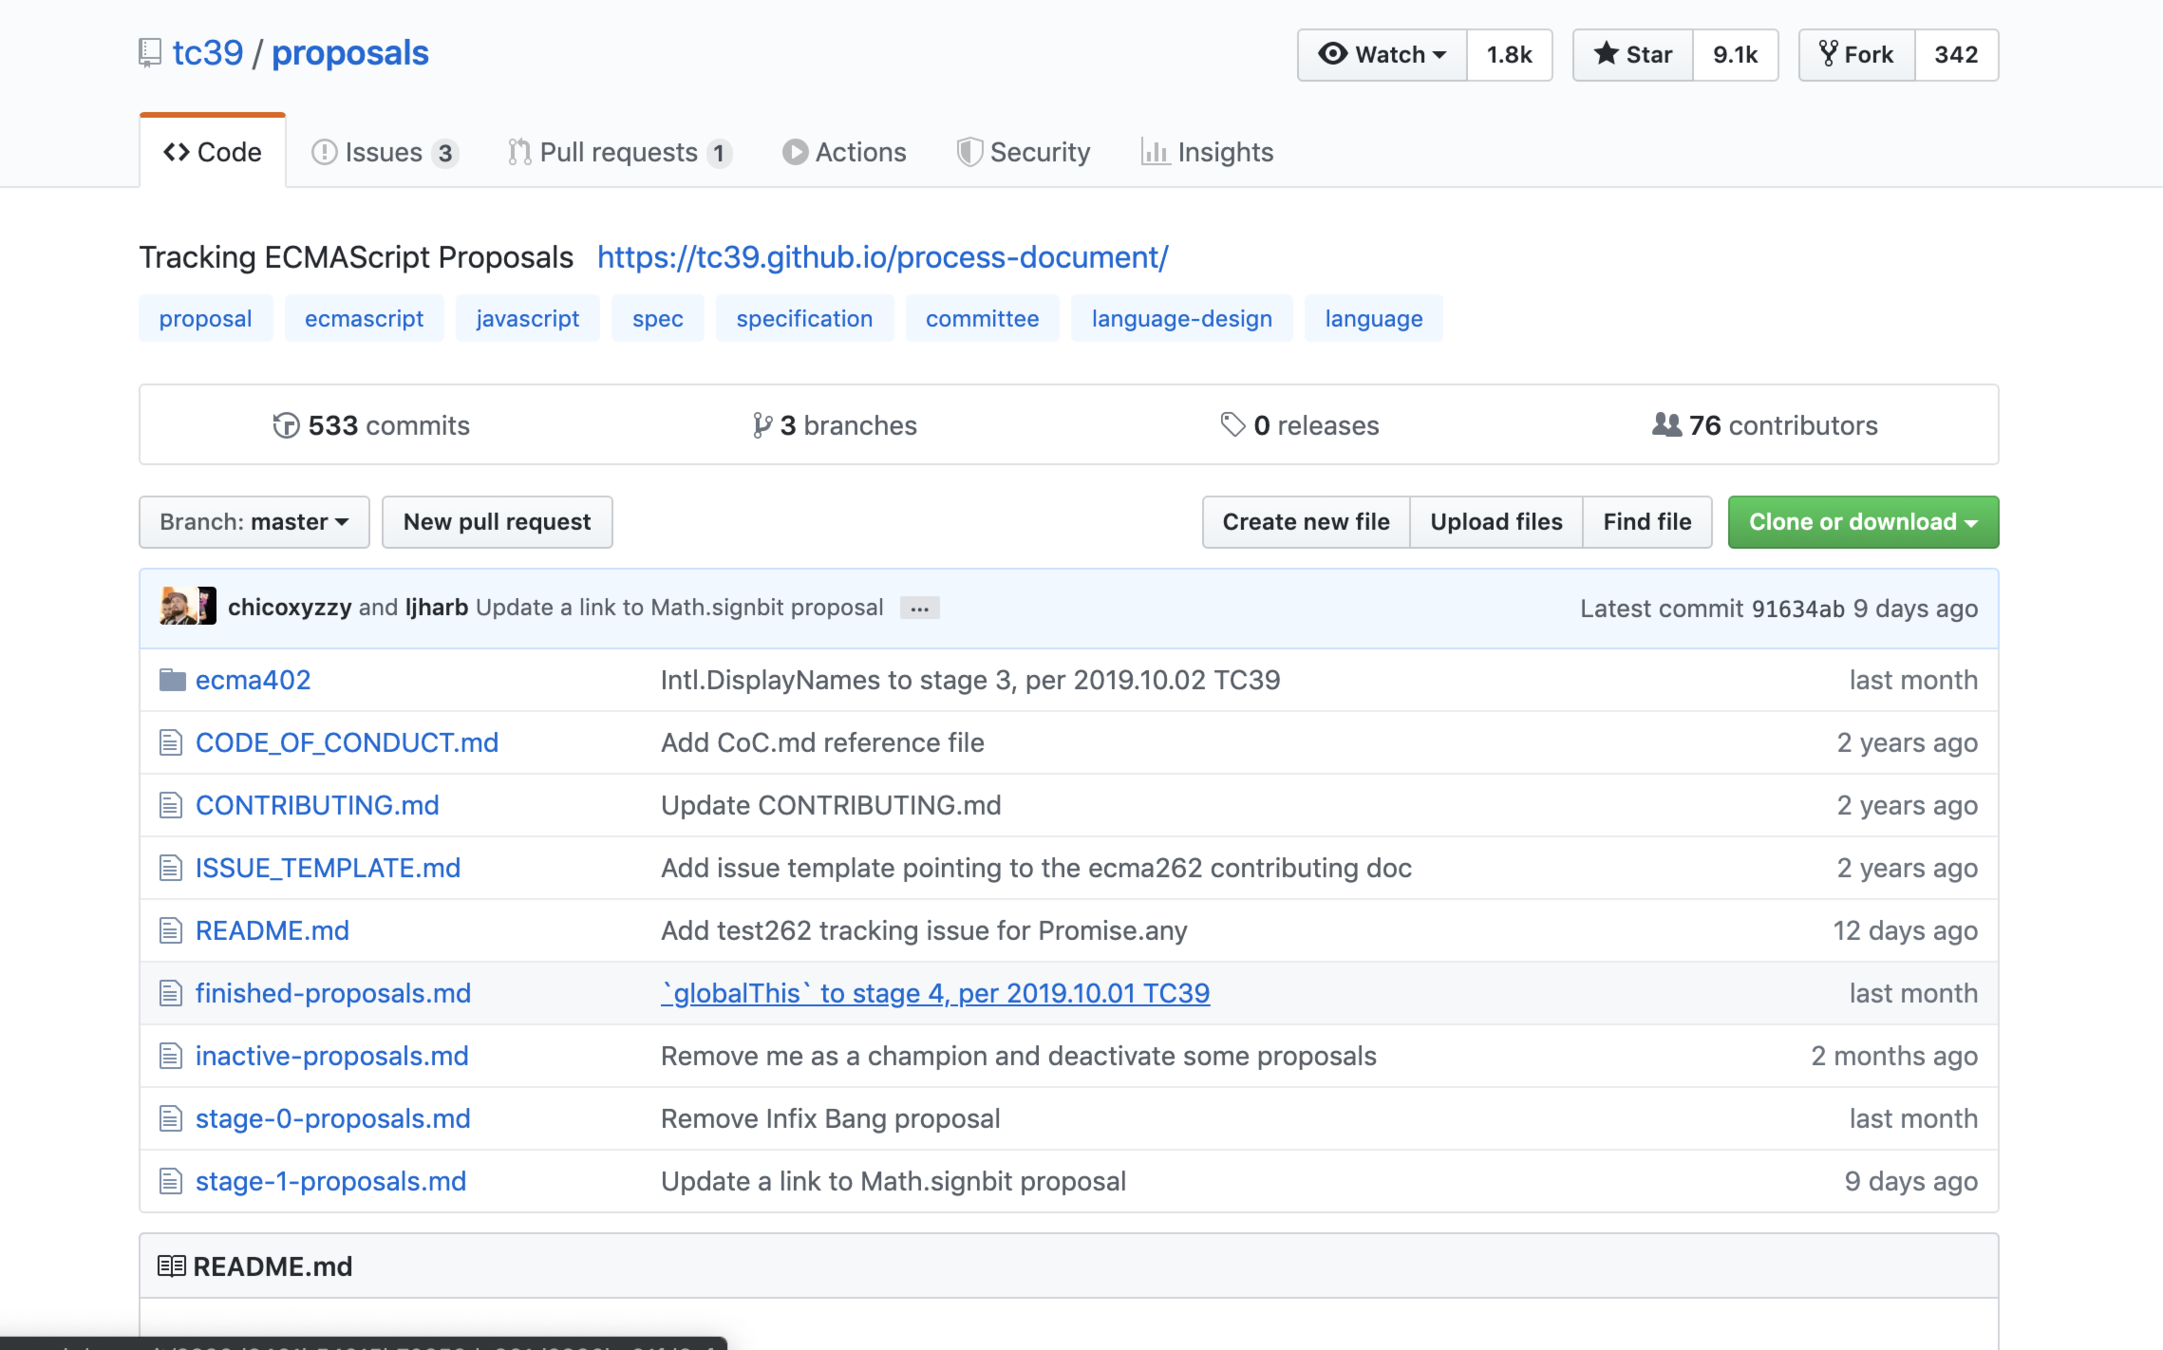Expand the Clone or download menu
The image size is (2163, 1350).
1862,522
